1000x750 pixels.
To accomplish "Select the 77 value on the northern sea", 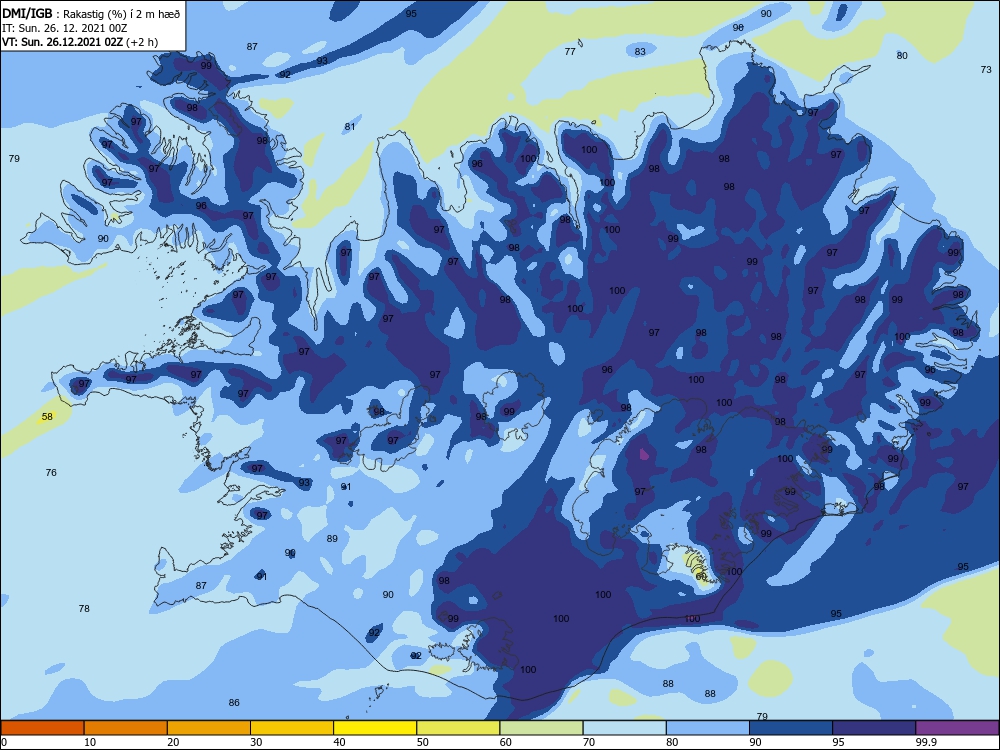I will tap(570, 52).
